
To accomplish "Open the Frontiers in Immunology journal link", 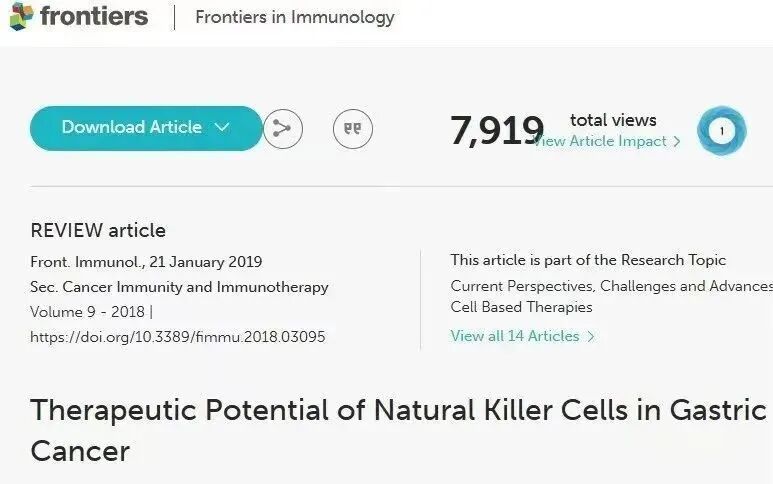I will point(295,17).
